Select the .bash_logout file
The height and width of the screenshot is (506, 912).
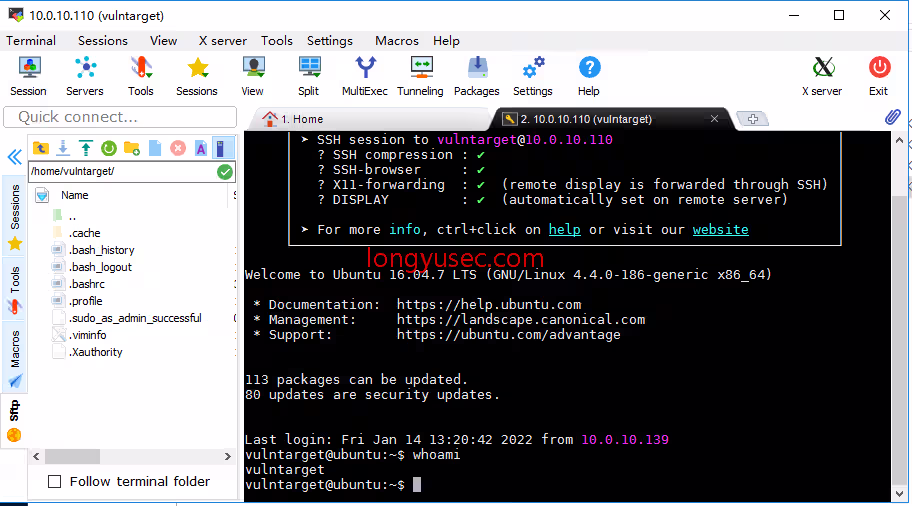tap(101, 267)
